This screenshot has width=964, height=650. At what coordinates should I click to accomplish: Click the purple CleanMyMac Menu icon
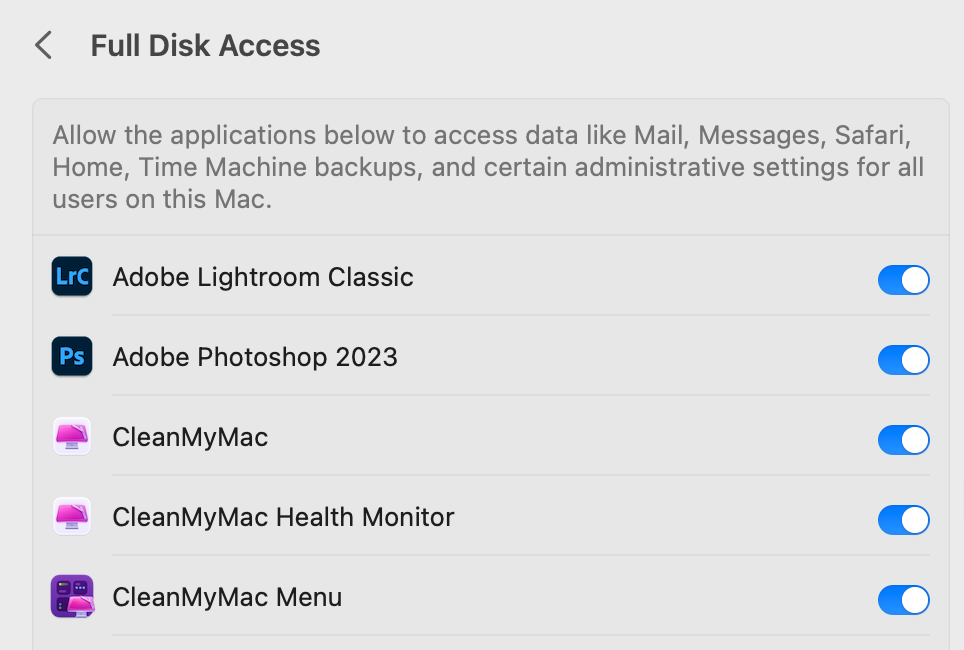pyautogui.click(x=72, y=597)
